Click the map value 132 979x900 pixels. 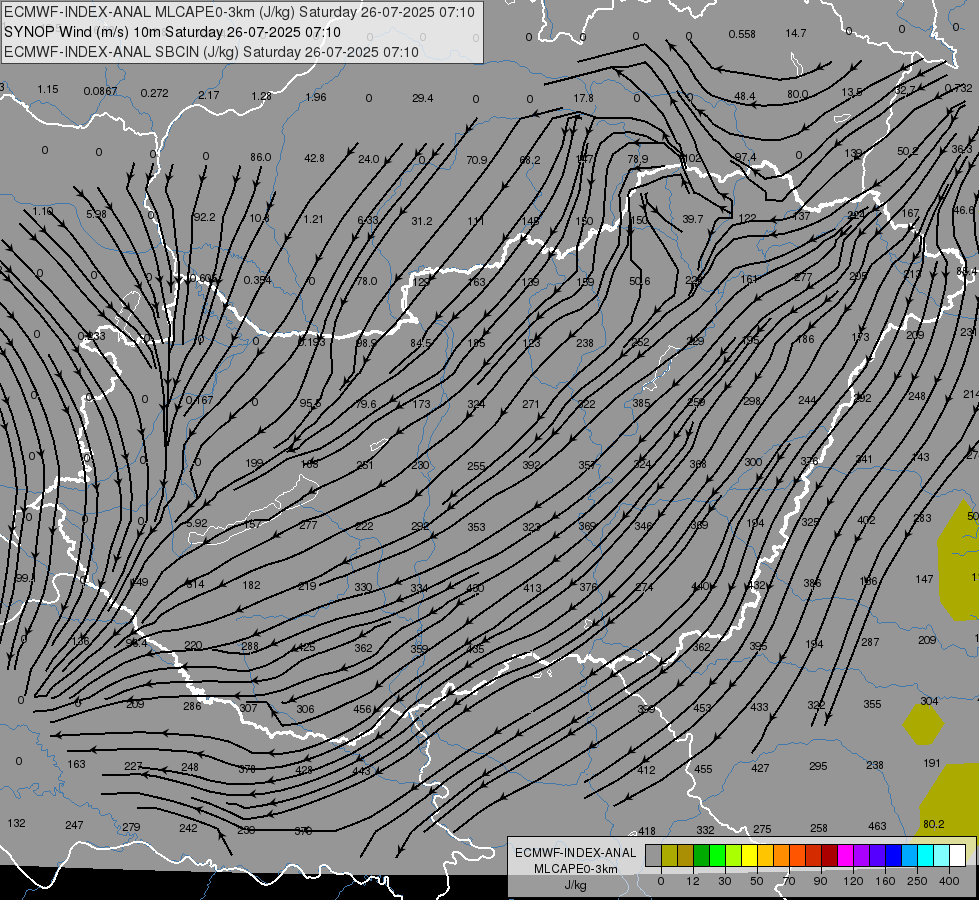16,823
